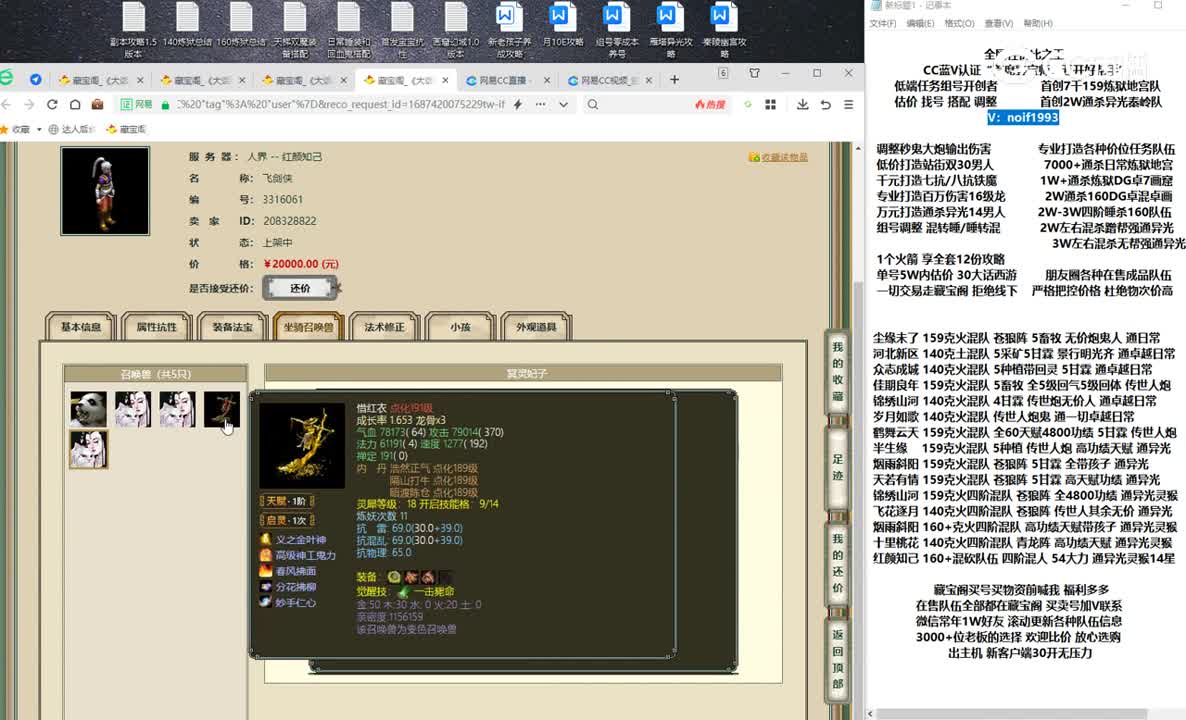Viewport: 1186px width, 720px height.
Task: Select the 外观道具 tab
Action: 536,327
